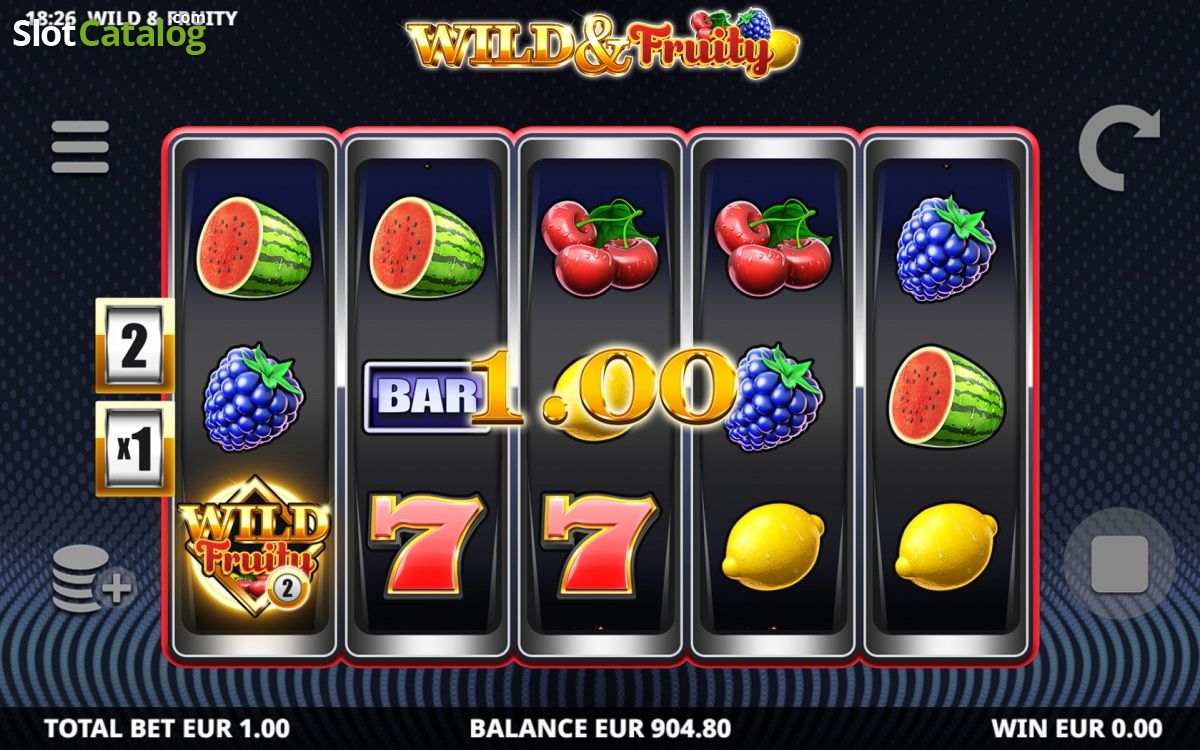Click the SlotCatalog logo
The height and width of the screenshot is (750, 1200).
click(x=110, y=36)
